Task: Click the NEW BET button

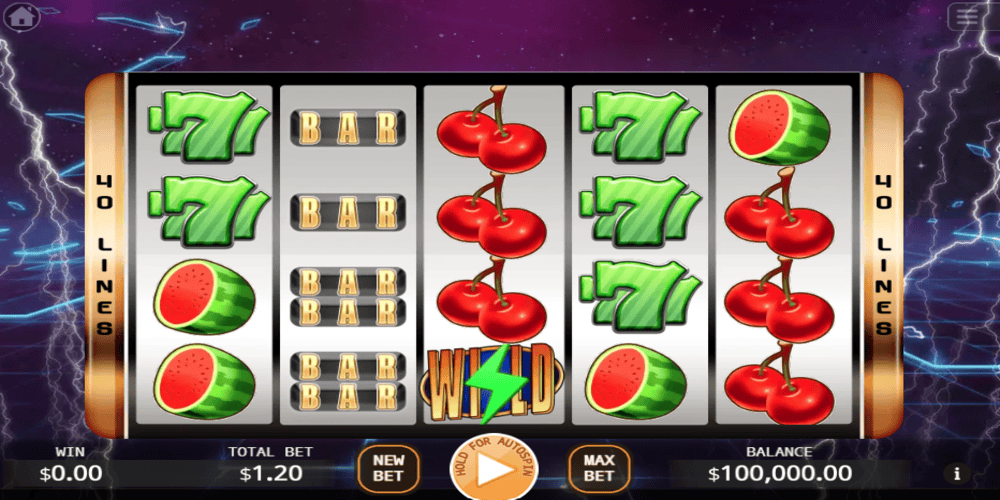Action: [x=389, y=468]
